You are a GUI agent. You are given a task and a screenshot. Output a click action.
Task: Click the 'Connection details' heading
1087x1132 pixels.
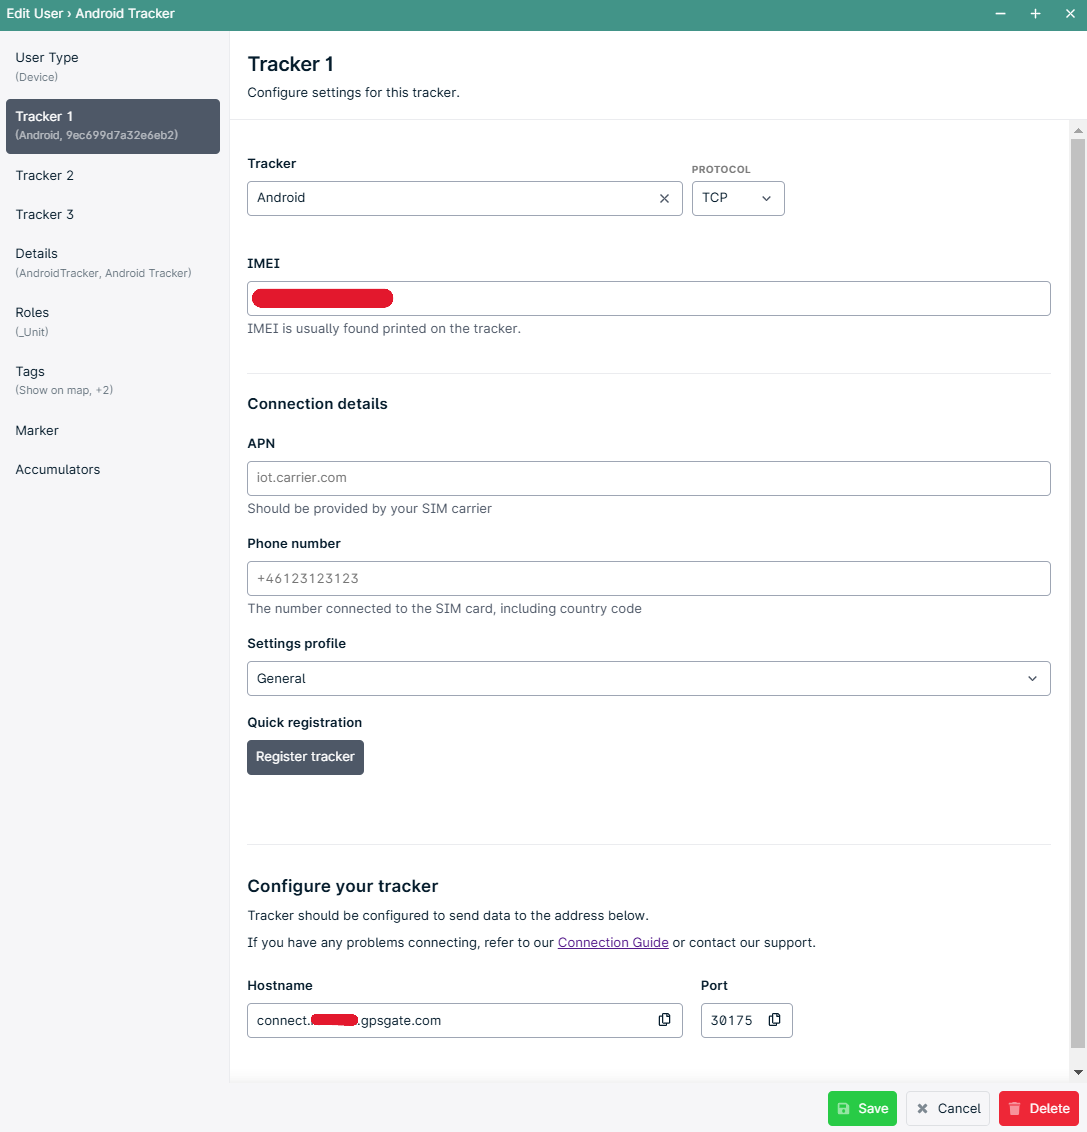(x=318, y=404)
